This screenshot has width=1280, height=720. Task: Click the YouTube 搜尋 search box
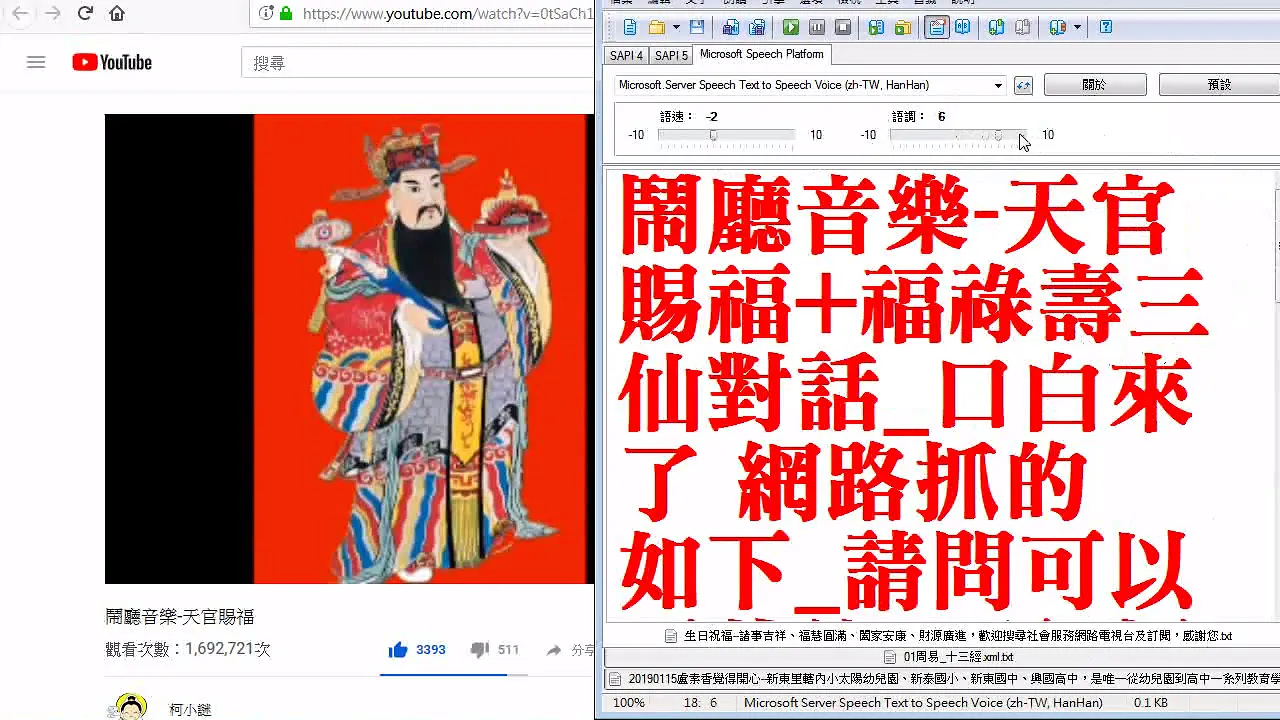[417, 62]
